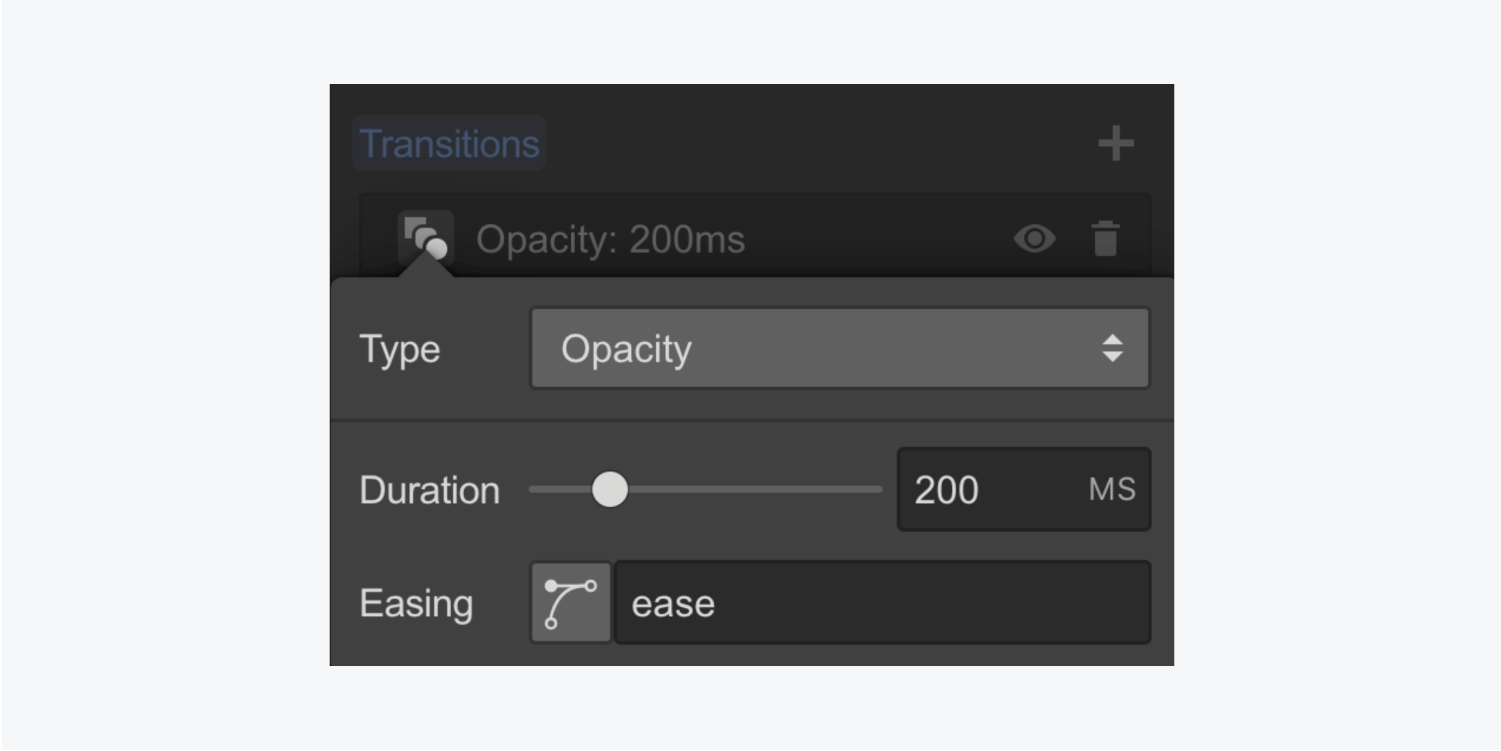
Task: Click the Duration property label
Action: tap(429, 491)
